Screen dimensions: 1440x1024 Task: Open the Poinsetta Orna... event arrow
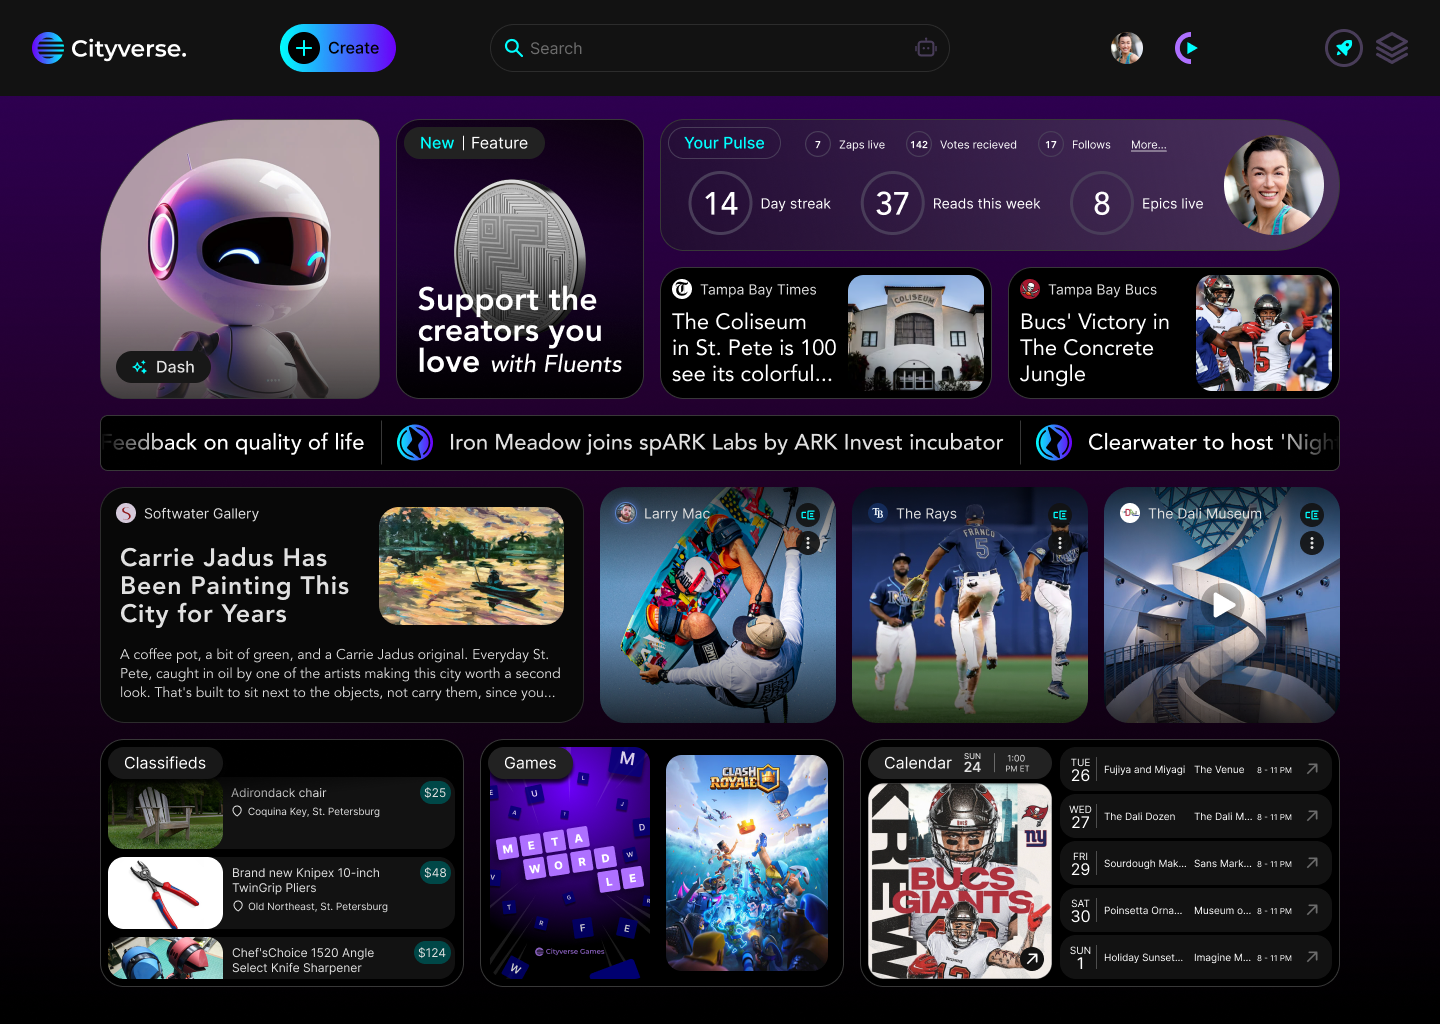click(1312, 910)
